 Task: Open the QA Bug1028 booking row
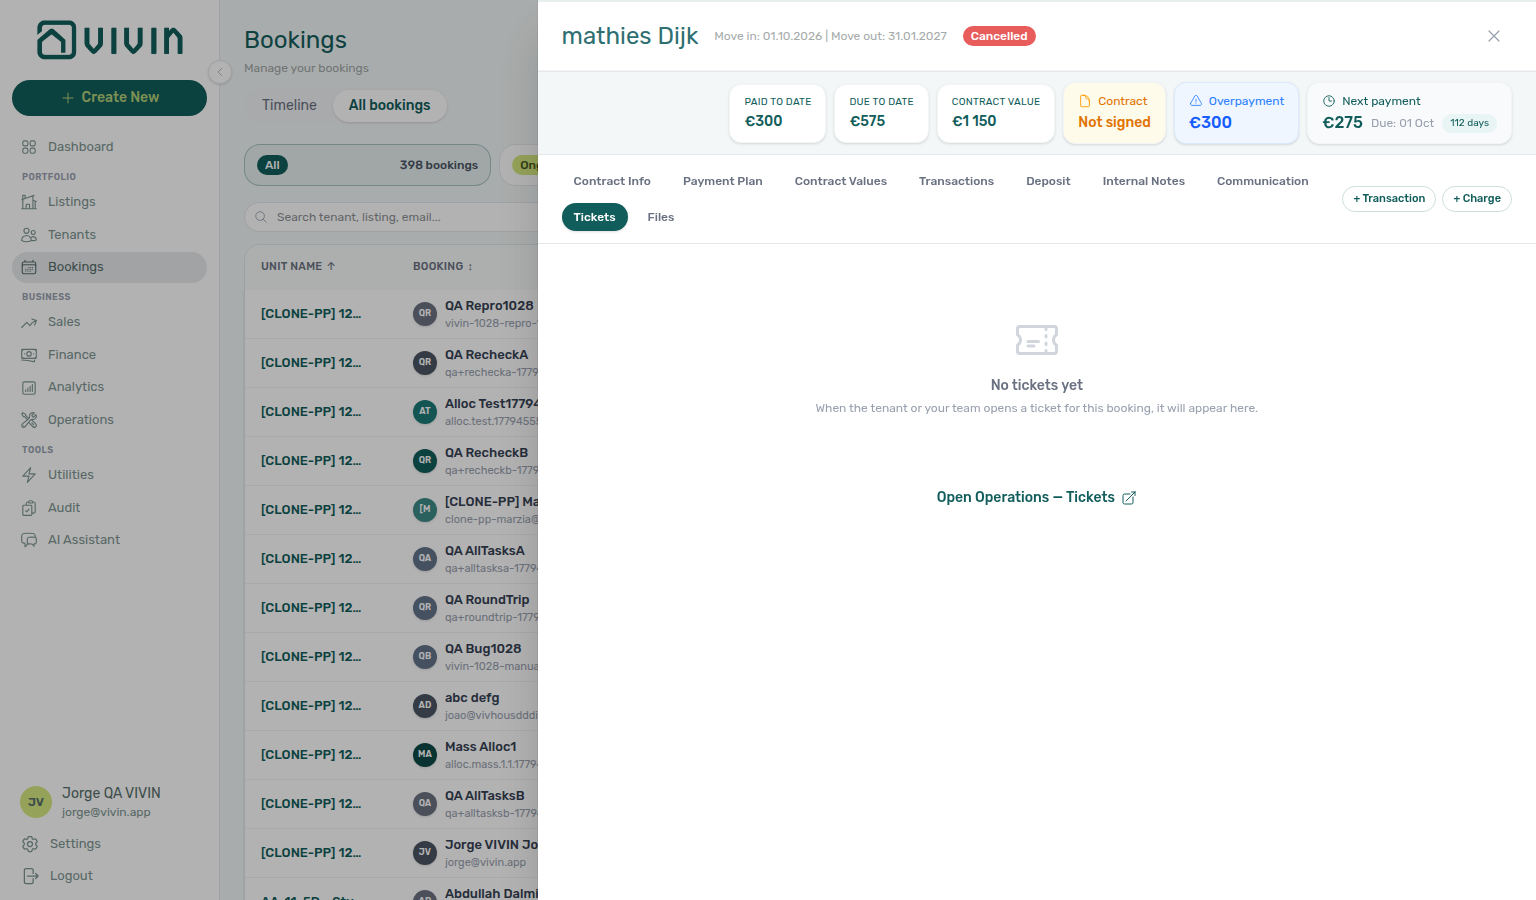(x=391, y=657)
